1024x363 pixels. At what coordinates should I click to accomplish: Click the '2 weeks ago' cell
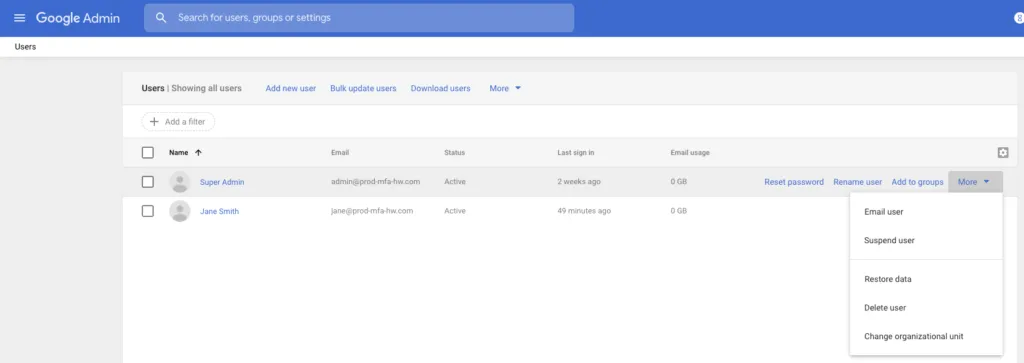coord(579,182)
